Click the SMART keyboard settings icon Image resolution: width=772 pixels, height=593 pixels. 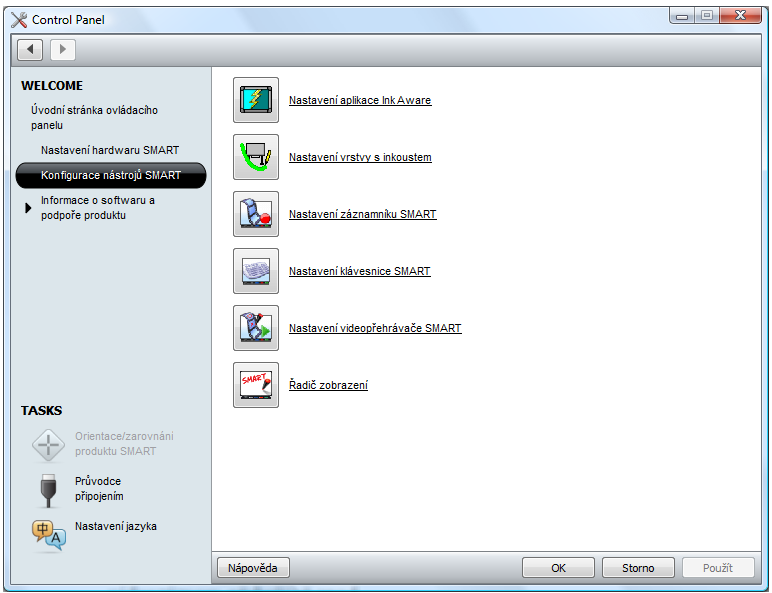256,271
